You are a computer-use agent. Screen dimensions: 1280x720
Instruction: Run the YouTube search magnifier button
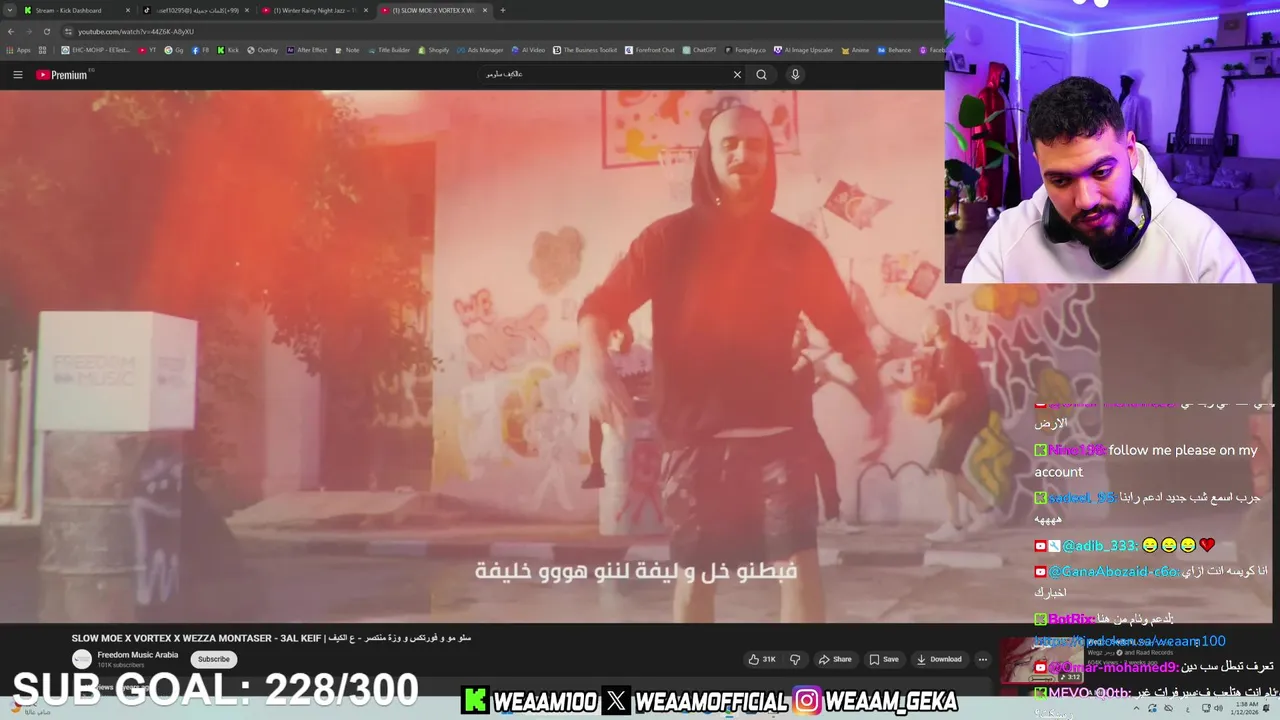762,74
